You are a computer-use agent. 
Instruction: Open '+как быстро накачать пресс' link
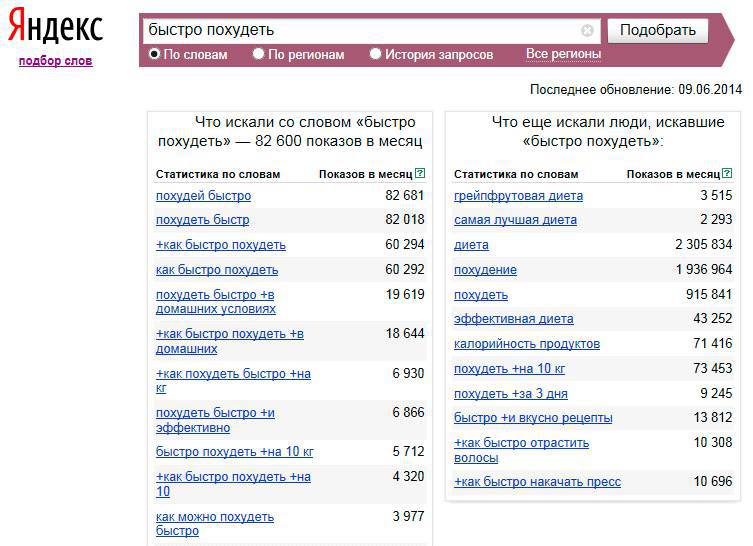tap(537, 482)
